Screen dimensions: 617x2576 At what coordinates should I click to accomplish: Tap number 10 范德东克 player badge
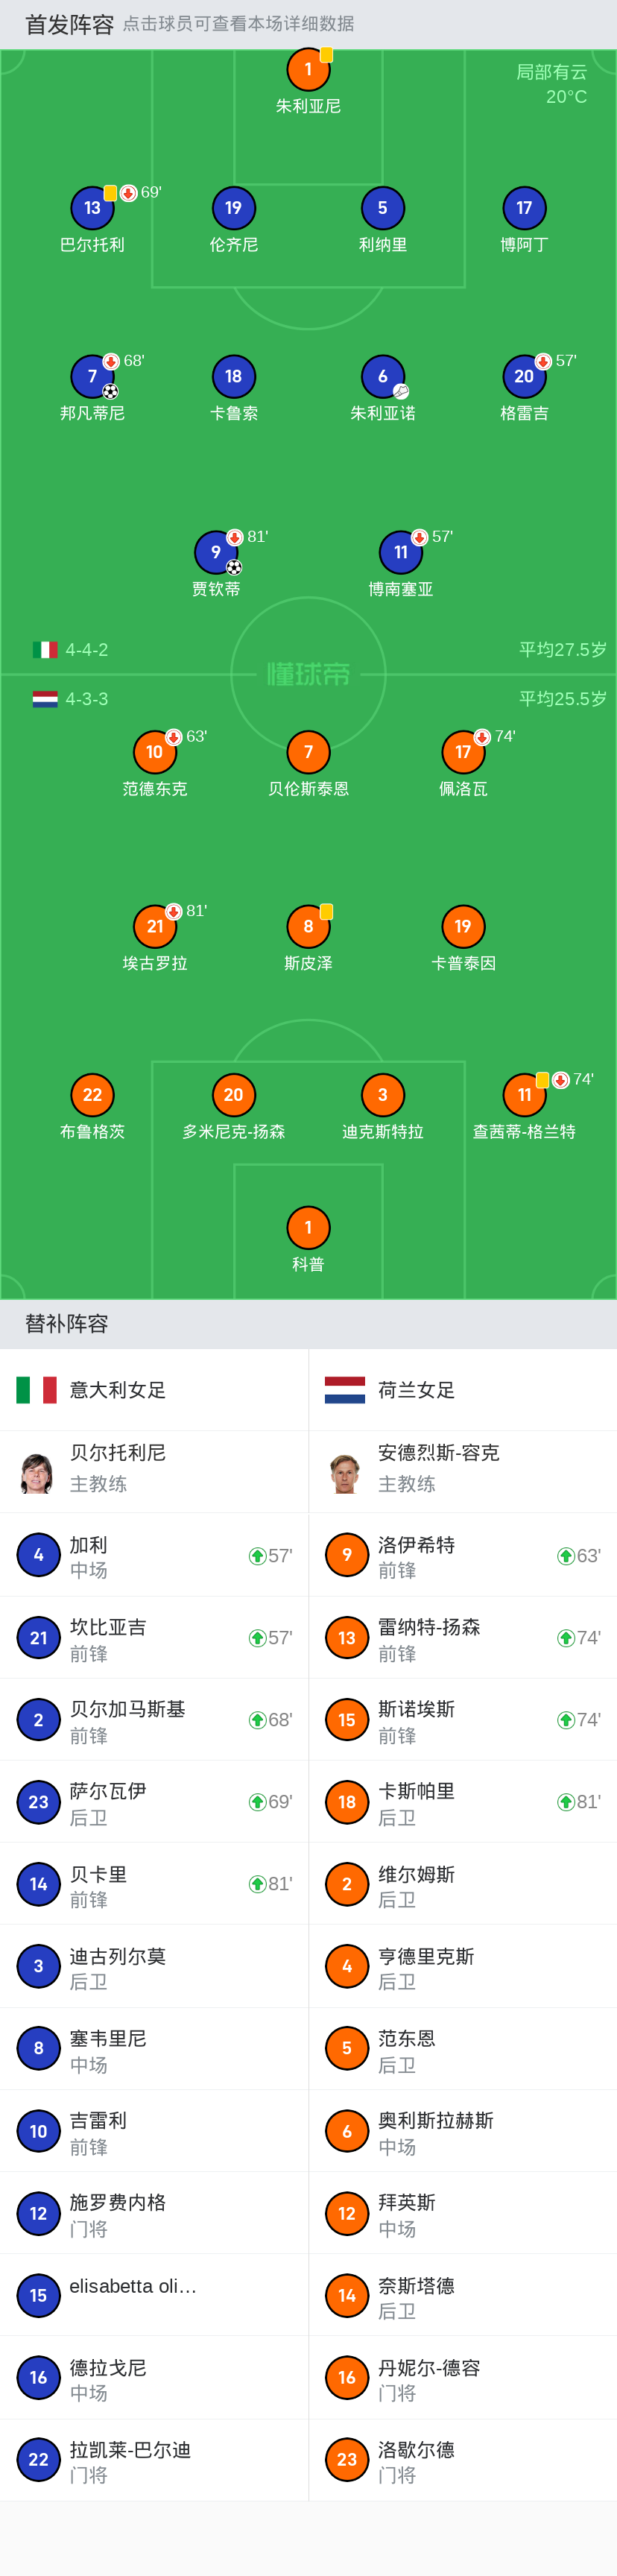(154, 752)
